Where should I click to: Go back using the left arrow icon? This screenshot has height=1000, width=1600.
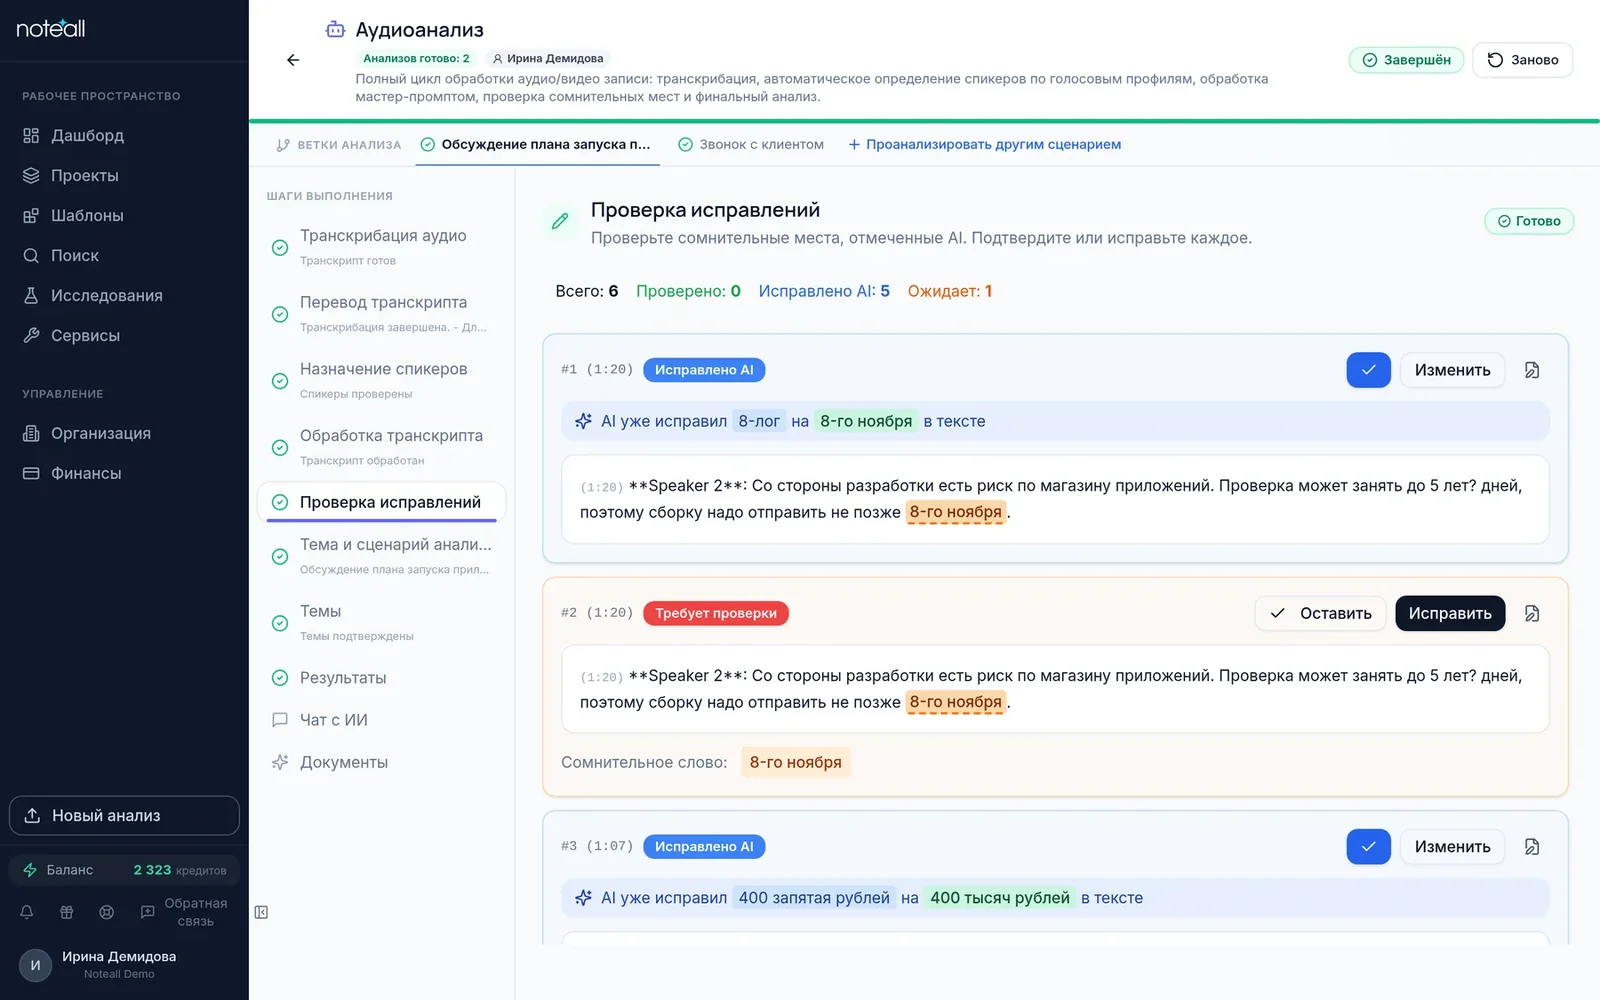coord(293,60)
